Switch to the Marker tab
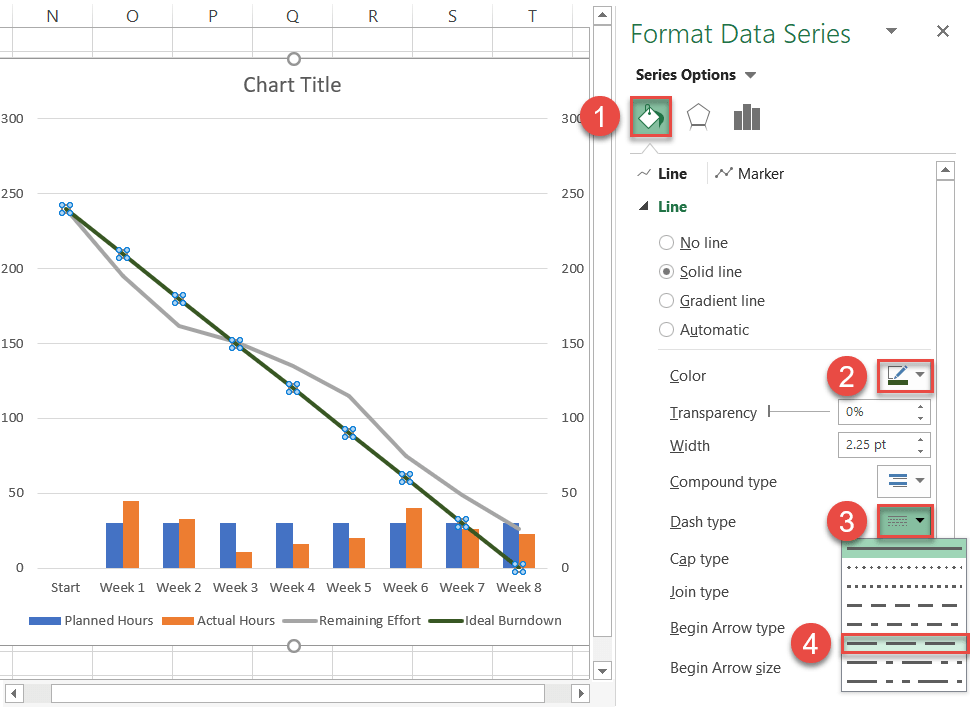The width and height of the screenshot is (970, 707). pos(749,173)
